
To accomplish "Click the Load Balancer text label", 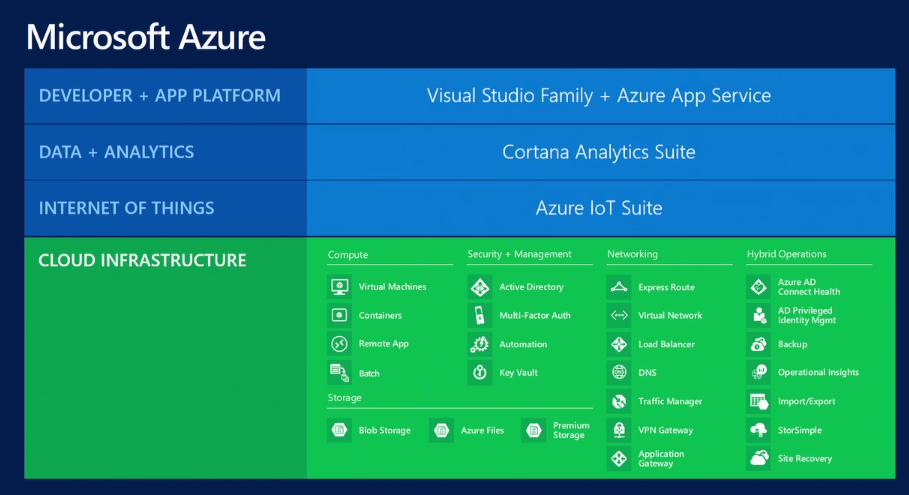I will pyautogui.click(x=667, y=344).
